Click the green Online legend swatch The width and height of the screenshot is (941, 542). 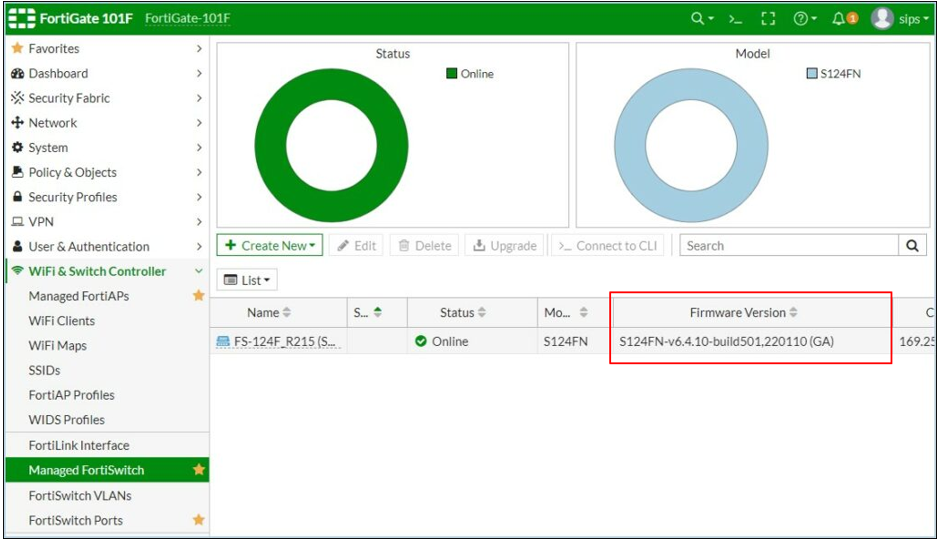tap(451, 73)
